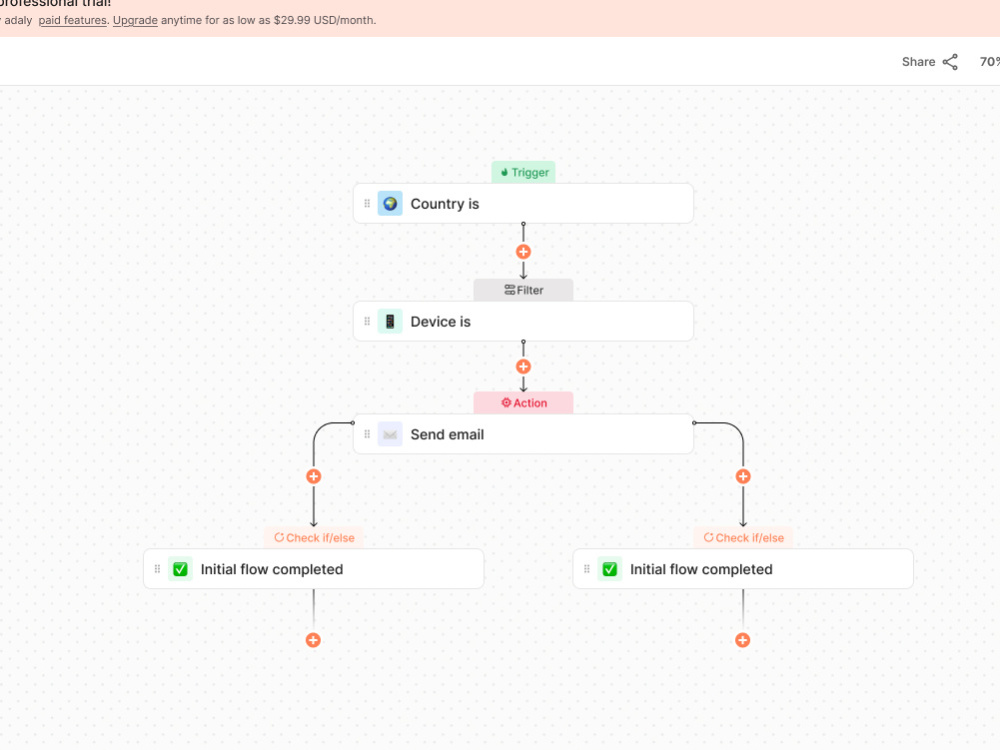Screen dimensions: 1000x750
Task: Select left Check if/else label tag
Action: [314, 538]
